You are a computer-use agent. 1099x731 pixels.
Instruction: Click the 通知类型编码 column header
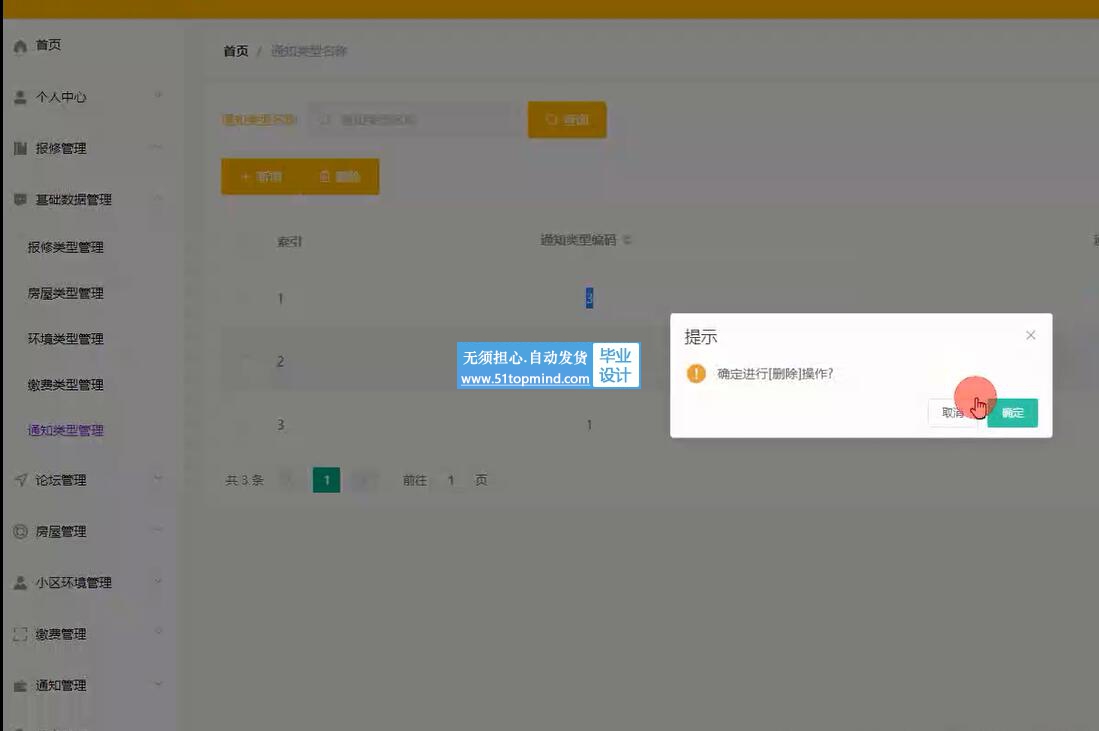(x=578, y=240)
